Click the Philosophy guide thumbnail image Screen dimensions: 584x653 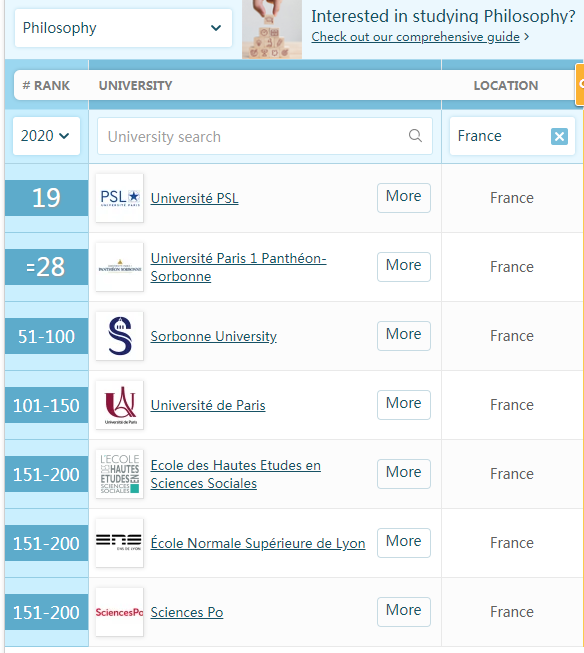coord(272,29)
